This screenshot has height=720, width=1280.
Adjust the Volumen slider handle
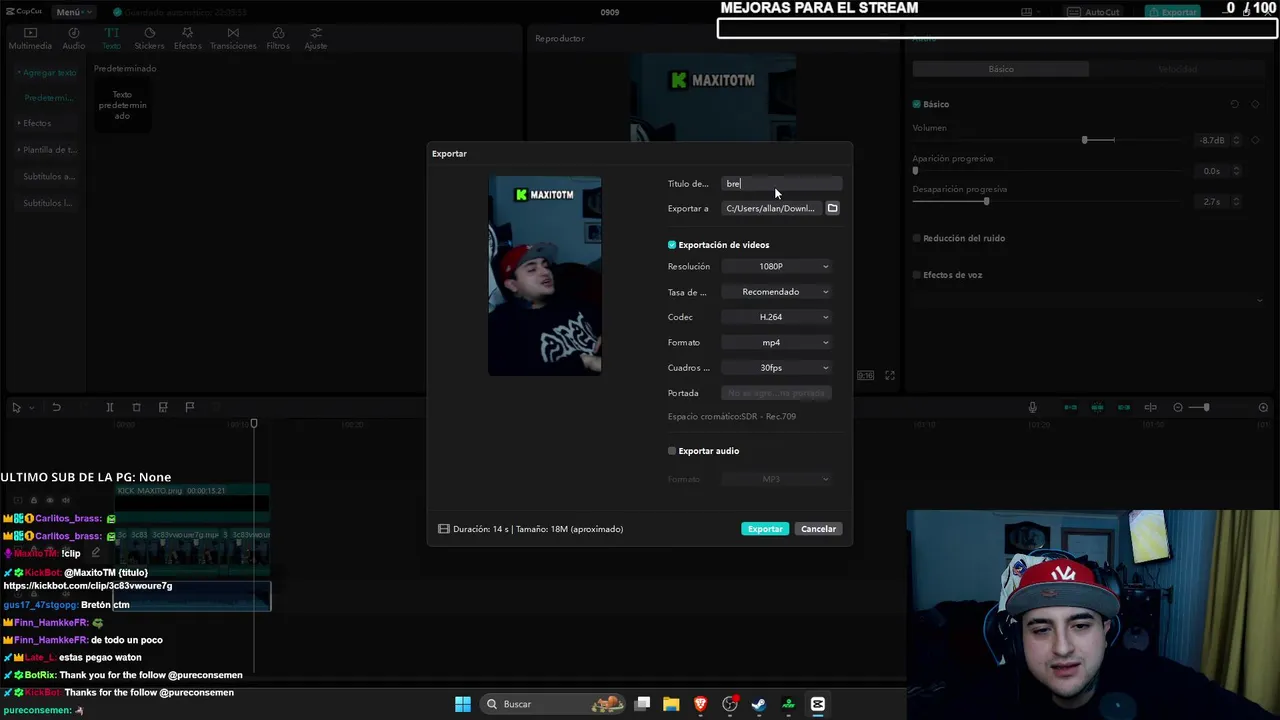[x=1084, y=140]
